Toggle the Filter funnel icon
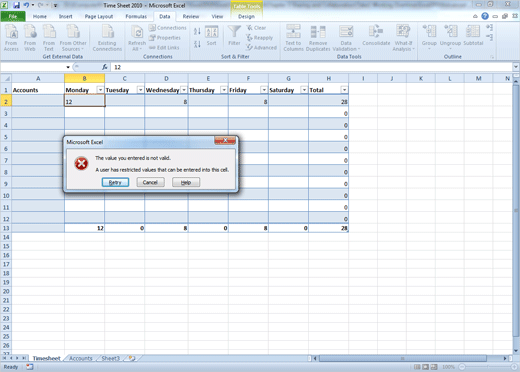Image resolution: width=520 pixels, height=372 pixels. [234, 36]
